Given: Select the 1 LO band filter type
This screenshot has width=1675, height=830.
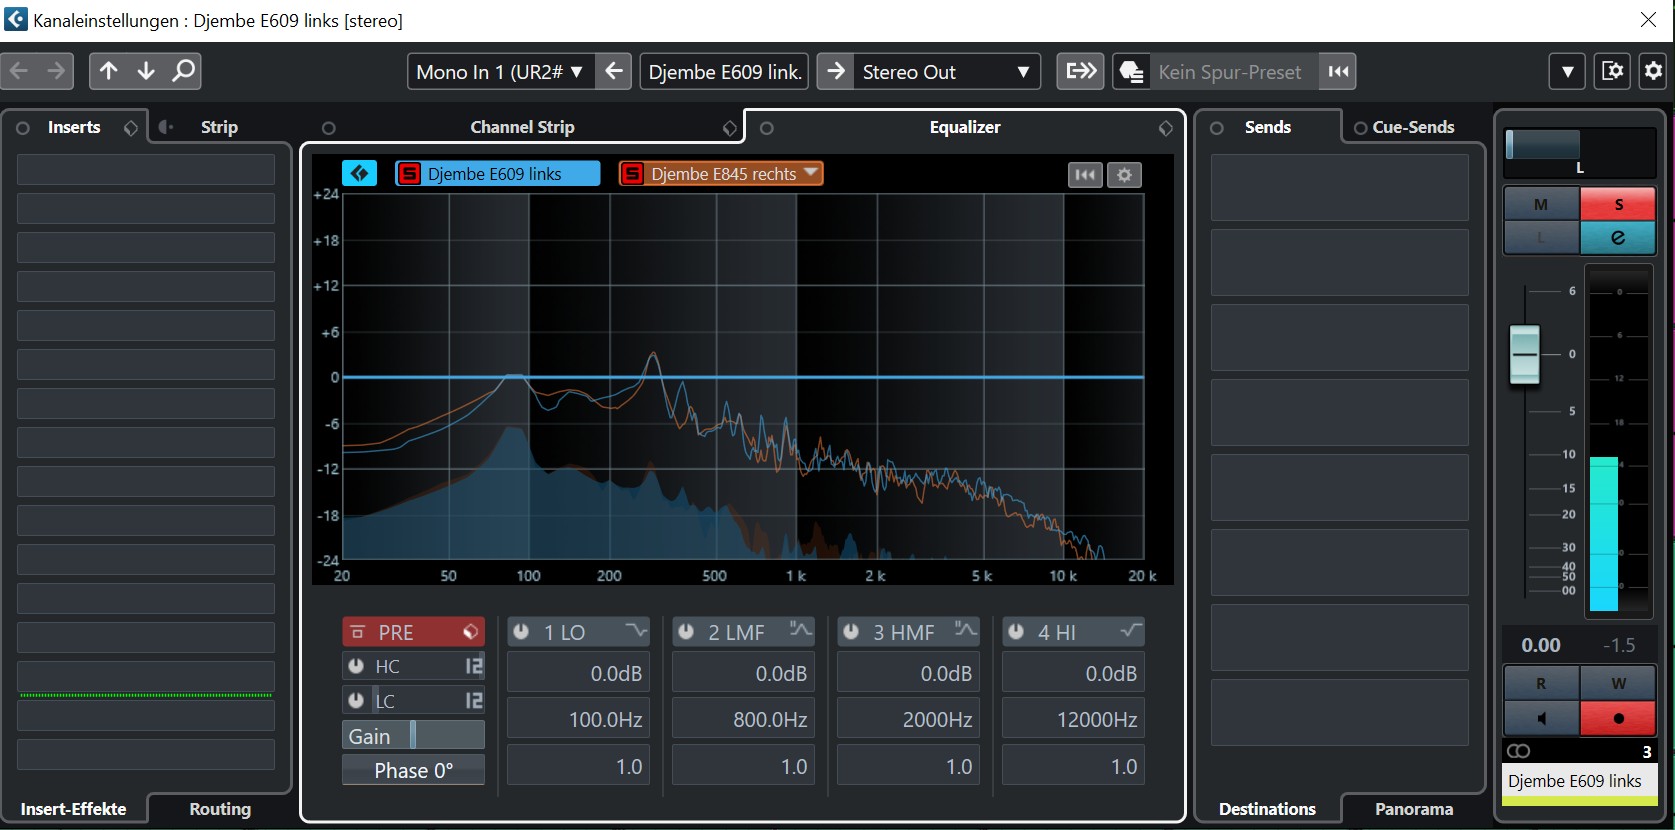Looking at the screenshot, I should tap(635, 631).
